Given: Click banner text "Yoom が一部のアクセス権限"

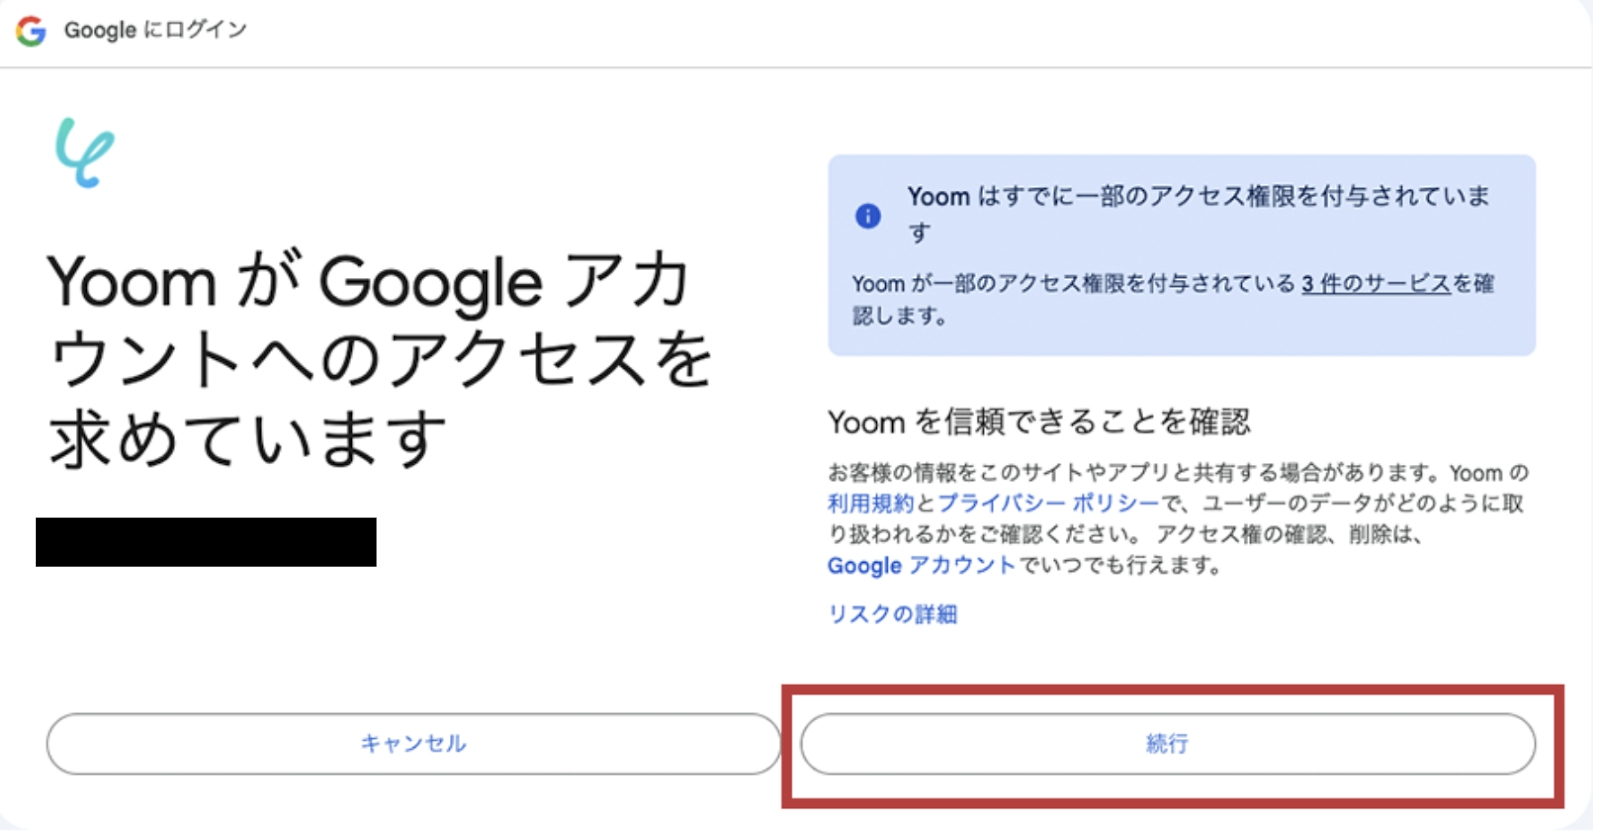Looking at the screenshot, I should [x=1070, y=284].
